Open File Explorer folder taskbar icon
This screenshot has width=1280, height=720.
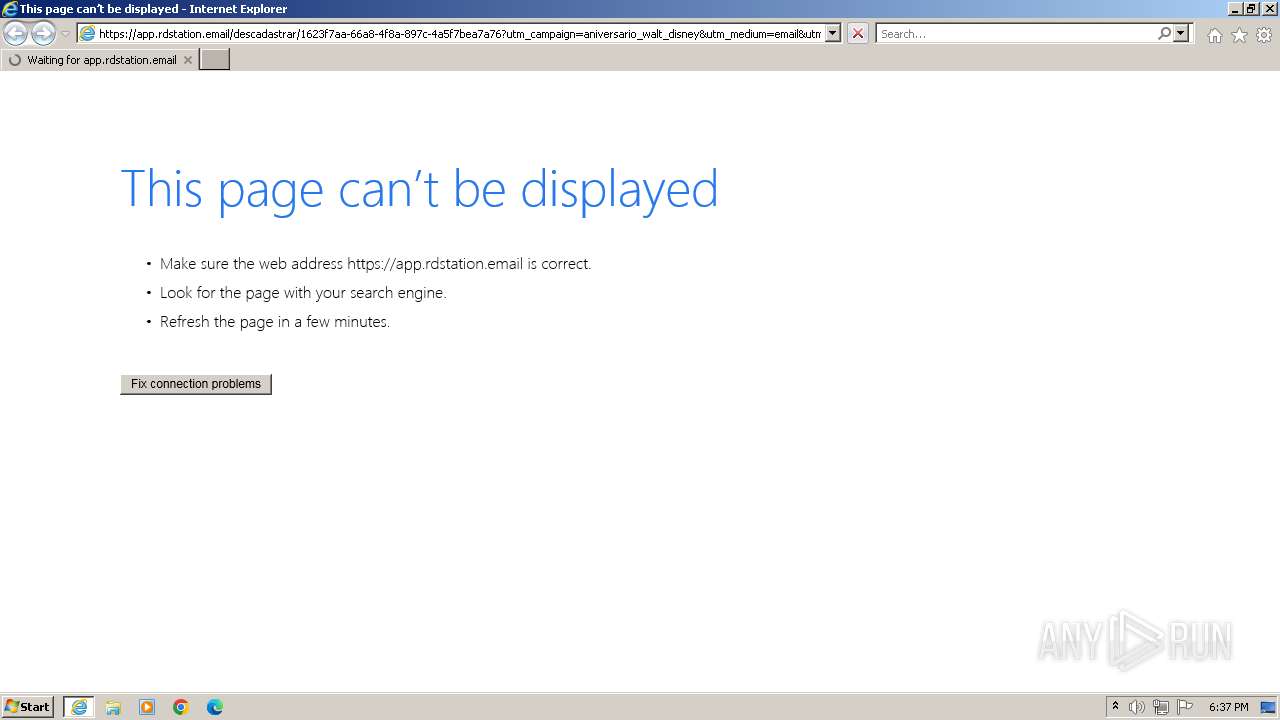(x=113, y=707)
